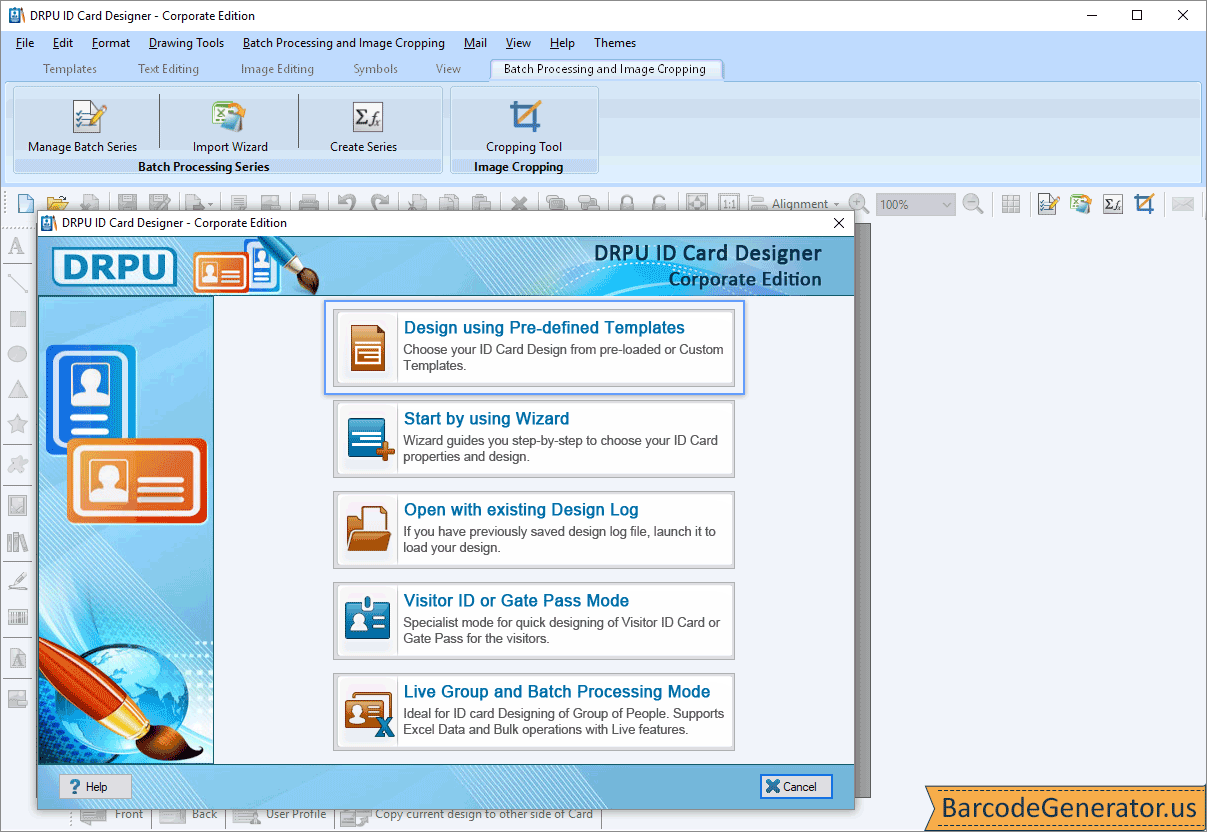Click the small Manage Batch Series toolbar icon

(1048, 204)
